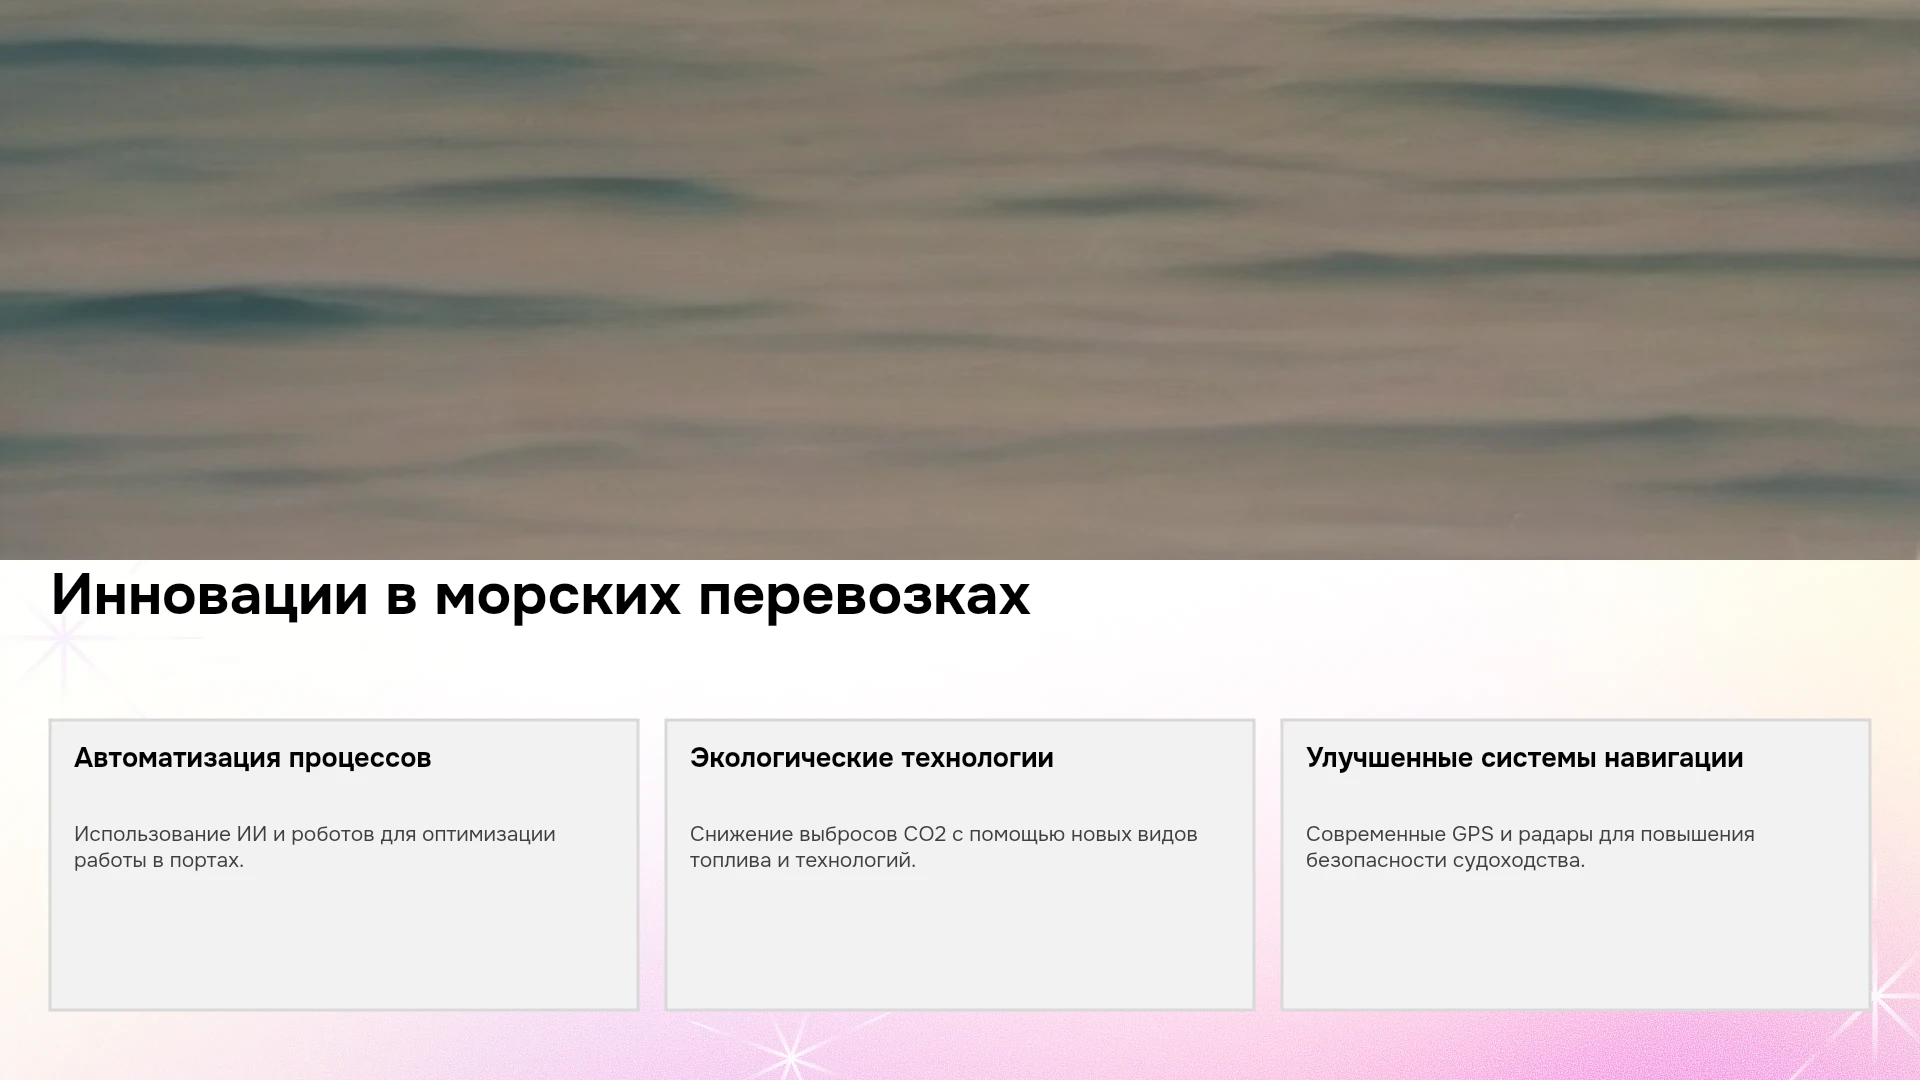Viewport: 1920px width, 1080px height.
Task: Click the 'GPS' text in the right card
Action: pyautogui.click(x=1472, y=834)
